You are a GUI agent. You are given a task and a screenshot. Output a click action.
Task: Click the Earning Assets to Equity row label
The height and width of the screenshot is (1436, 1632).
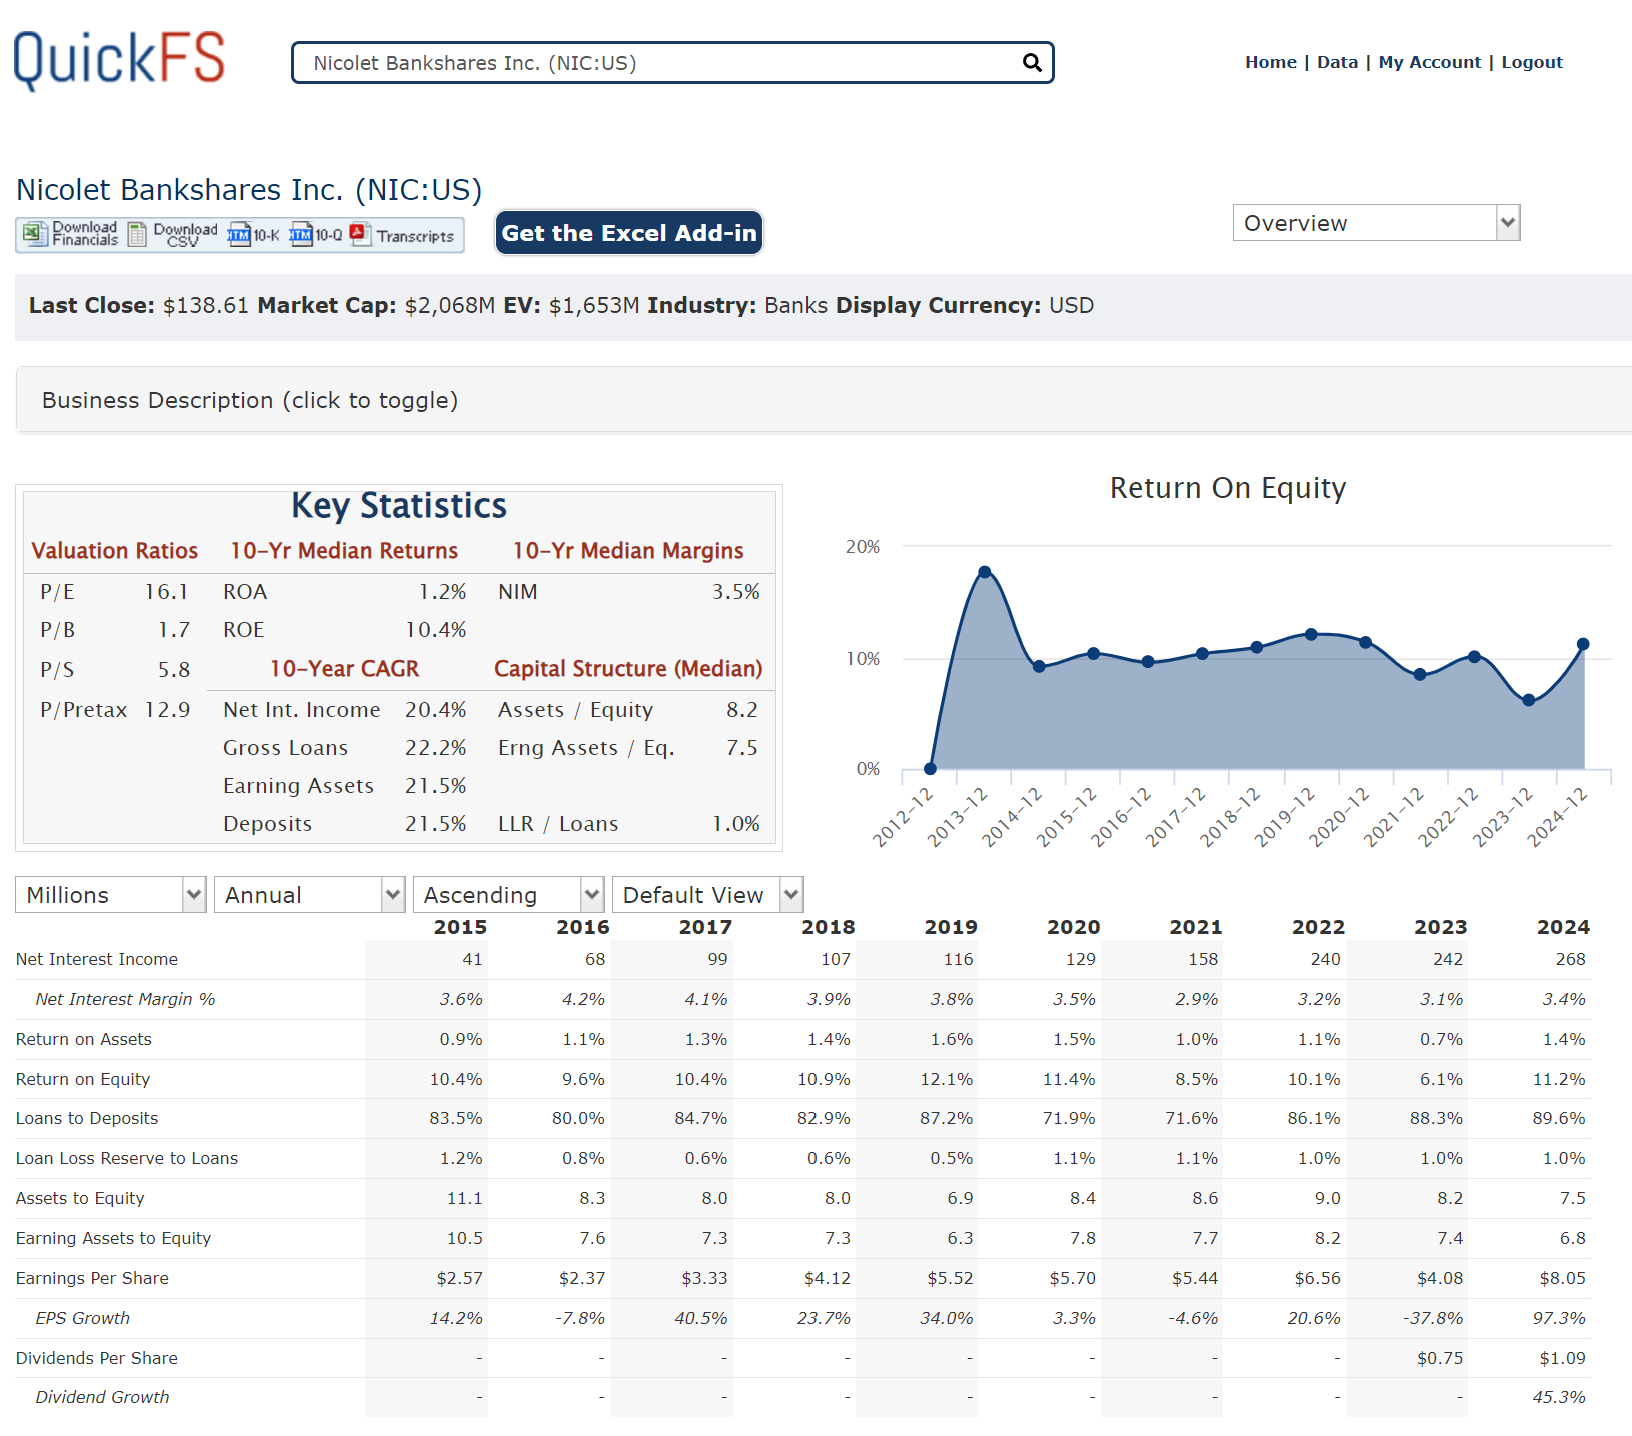tap(114, 1238)
